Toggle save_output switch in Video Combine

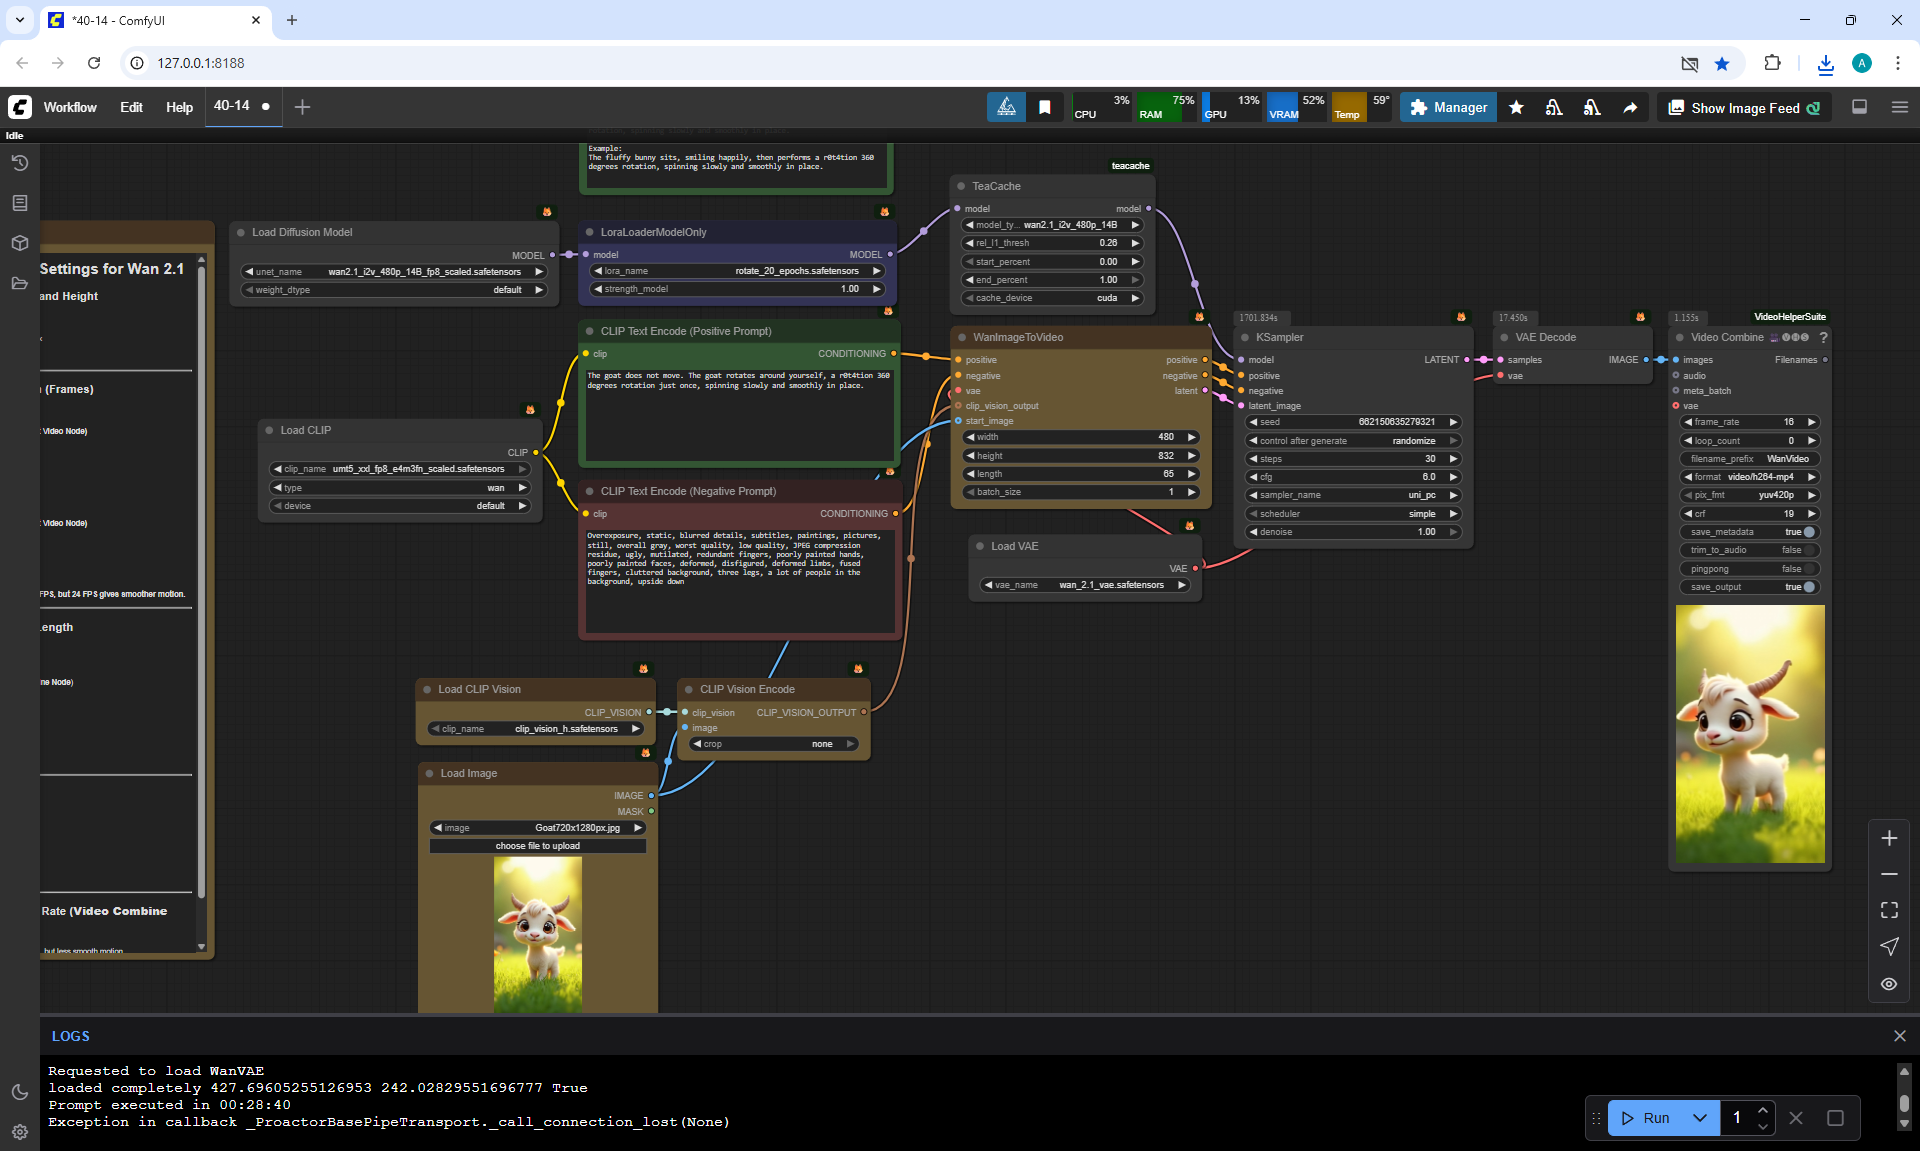(x=1808, y=587)
